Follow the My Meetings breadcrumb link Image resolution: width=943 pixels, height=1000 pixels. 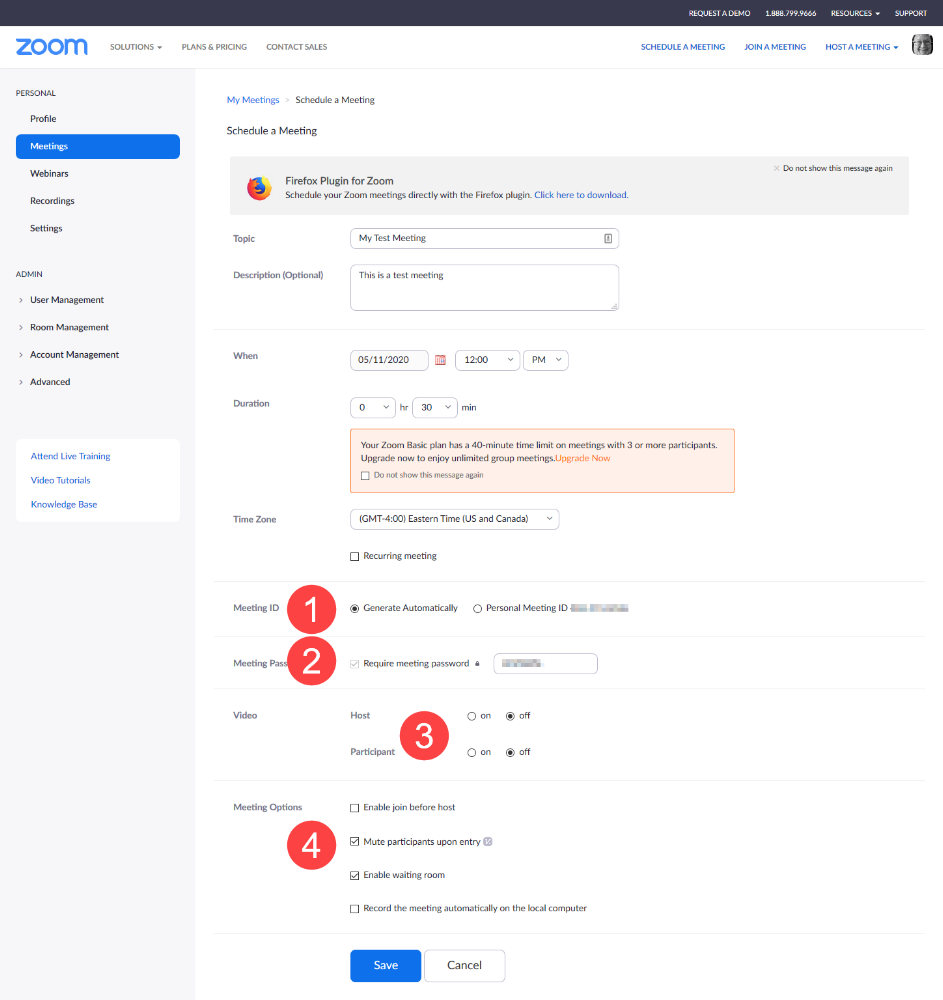pyautogui.click(x=253, y=100)
